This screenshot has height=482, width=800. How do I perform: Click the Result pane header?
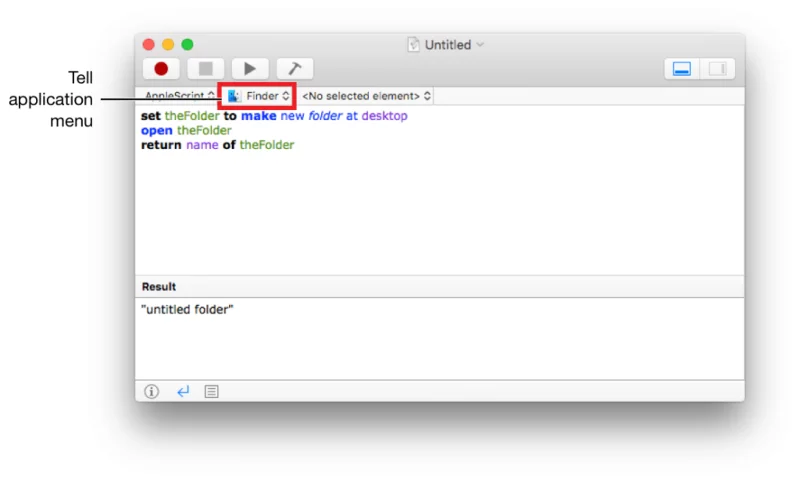(x=439, y=287)
